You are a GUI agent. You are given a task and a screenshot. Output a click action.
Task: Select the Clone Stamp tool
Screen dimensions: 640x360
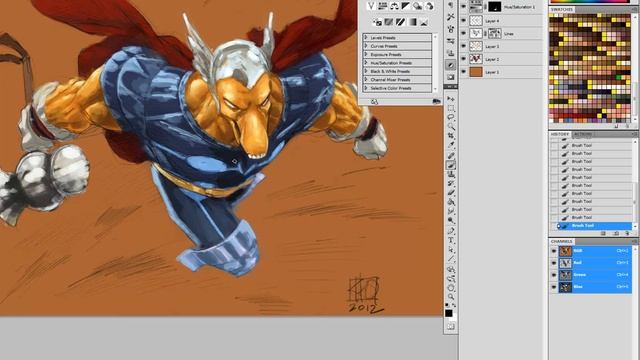pos(451,174)
